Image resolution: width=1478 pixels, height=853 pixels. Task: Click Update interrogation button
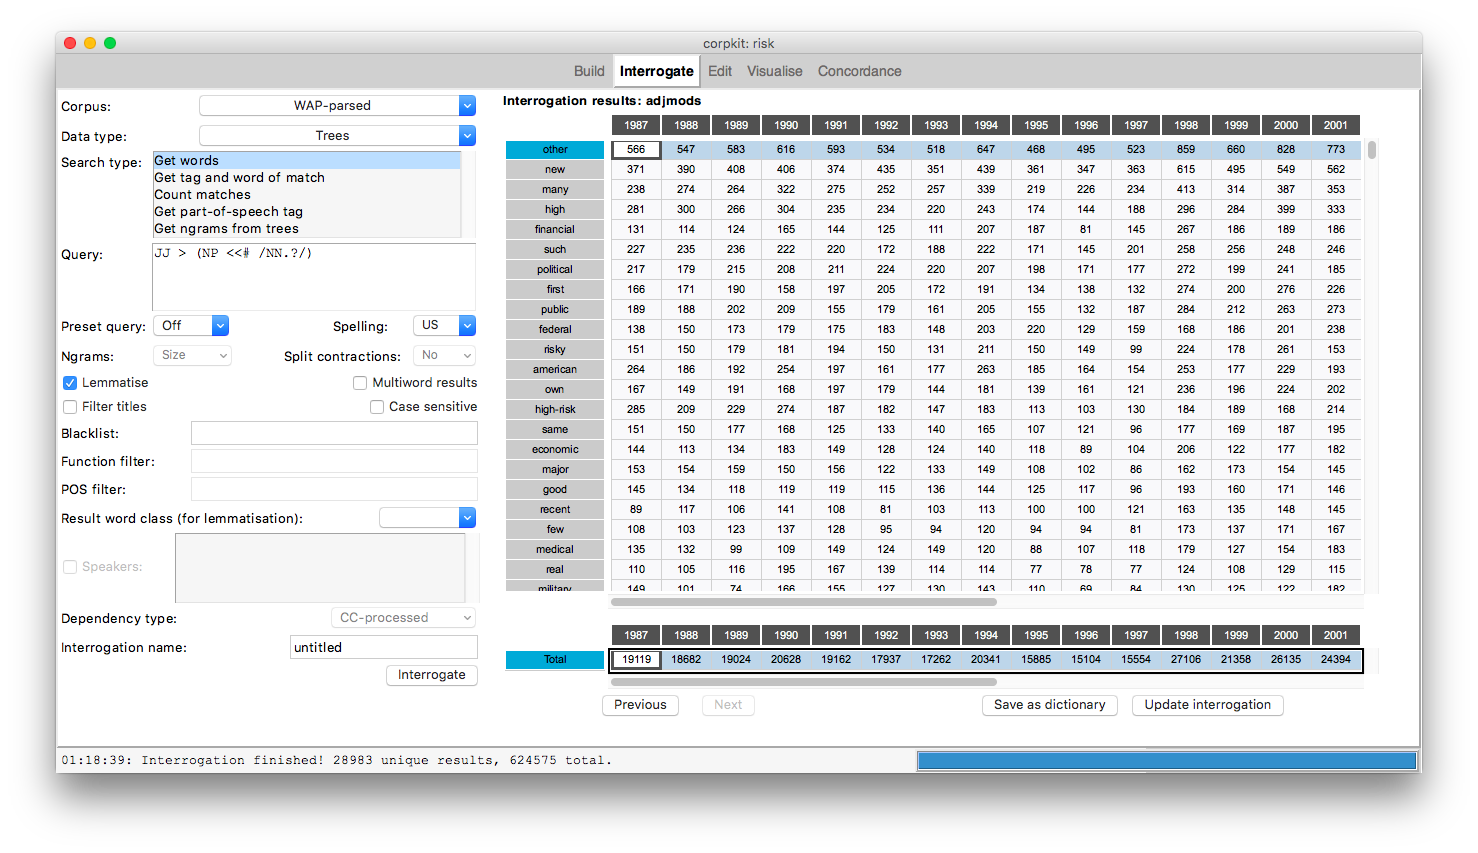1207,705
